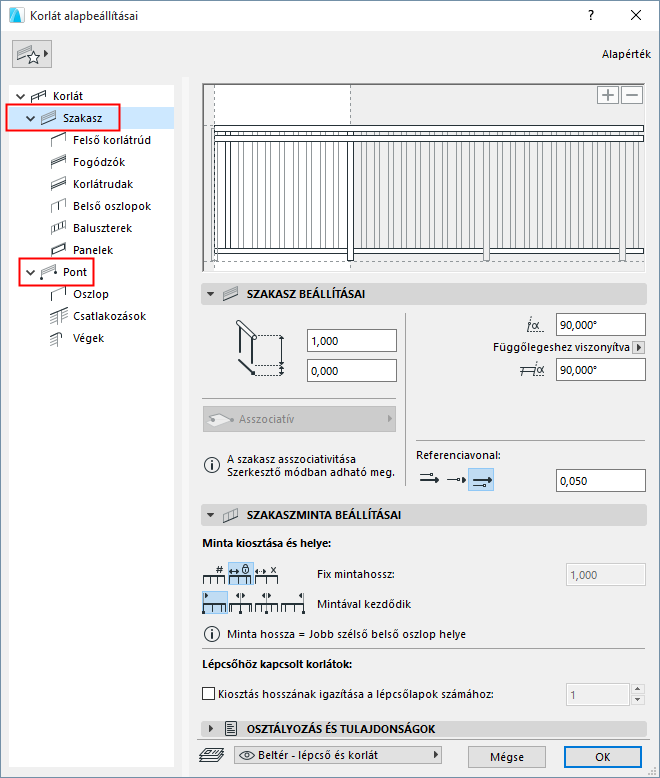Collapse the Szakasz tree node chevron
660x778 pixels.
click(x=30, y=119)
